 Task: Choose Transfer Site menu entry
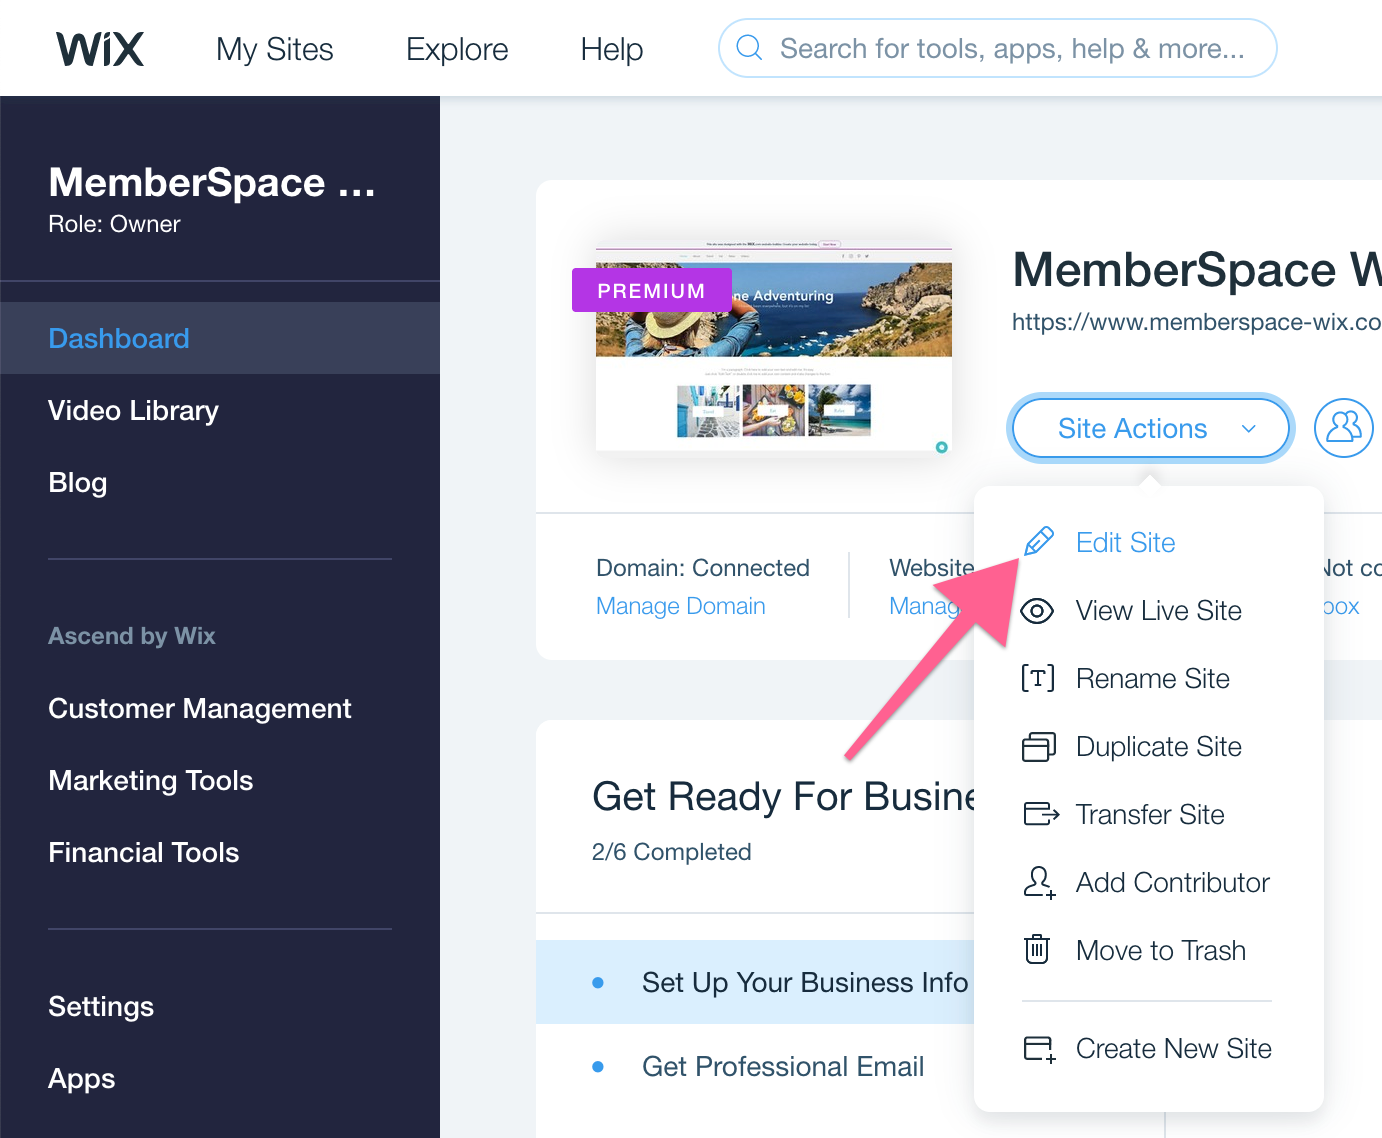[x=1148, y=814]
